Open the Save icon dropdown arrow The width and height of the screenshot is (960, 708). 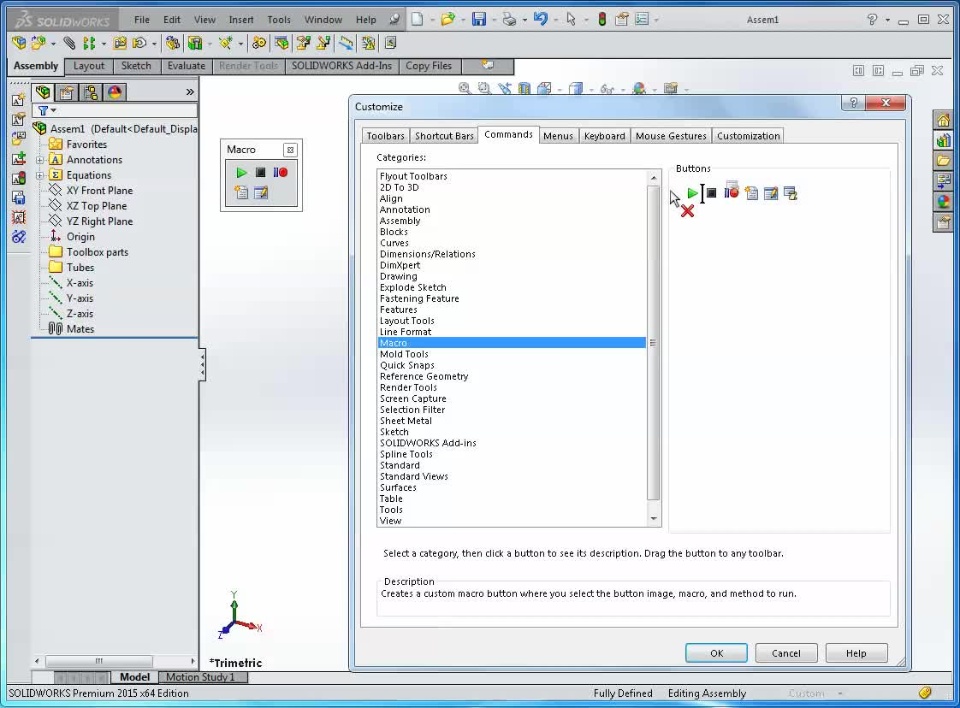click(x=493, y=20)
